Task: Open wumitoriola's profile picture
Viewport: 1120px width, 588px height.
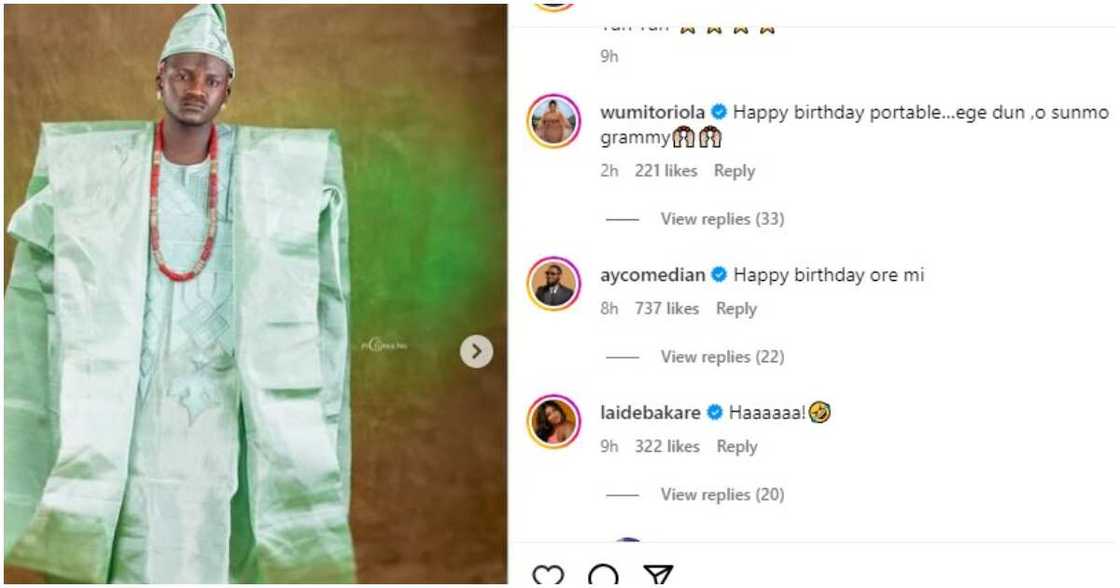Action: [553, 122]
